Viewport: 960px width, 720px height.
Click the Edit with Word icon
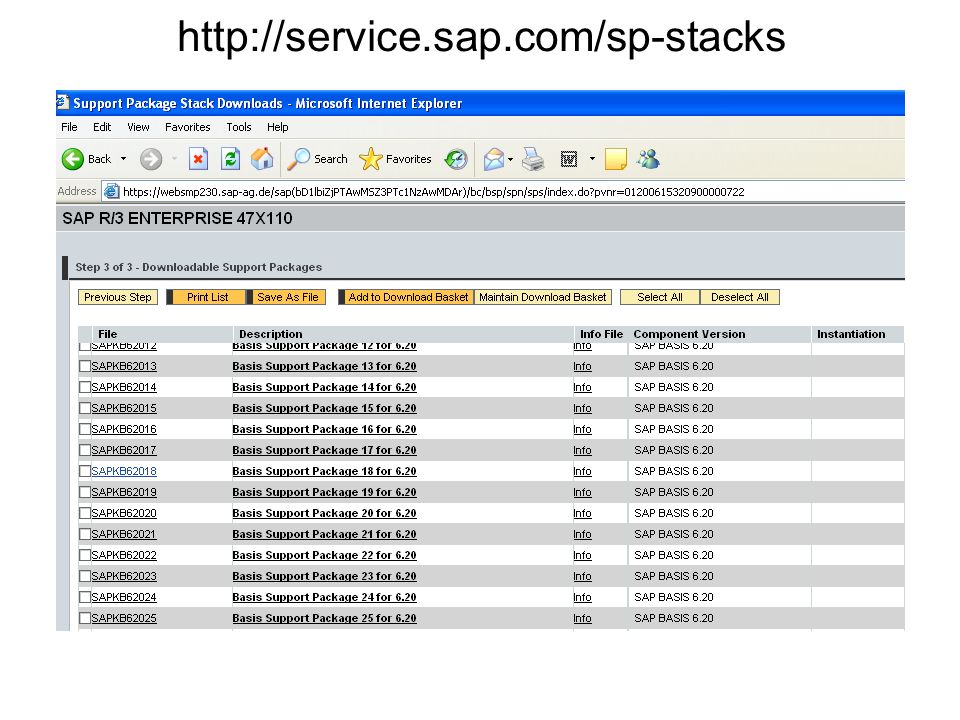pyautogui.click(x=569, y=159)
